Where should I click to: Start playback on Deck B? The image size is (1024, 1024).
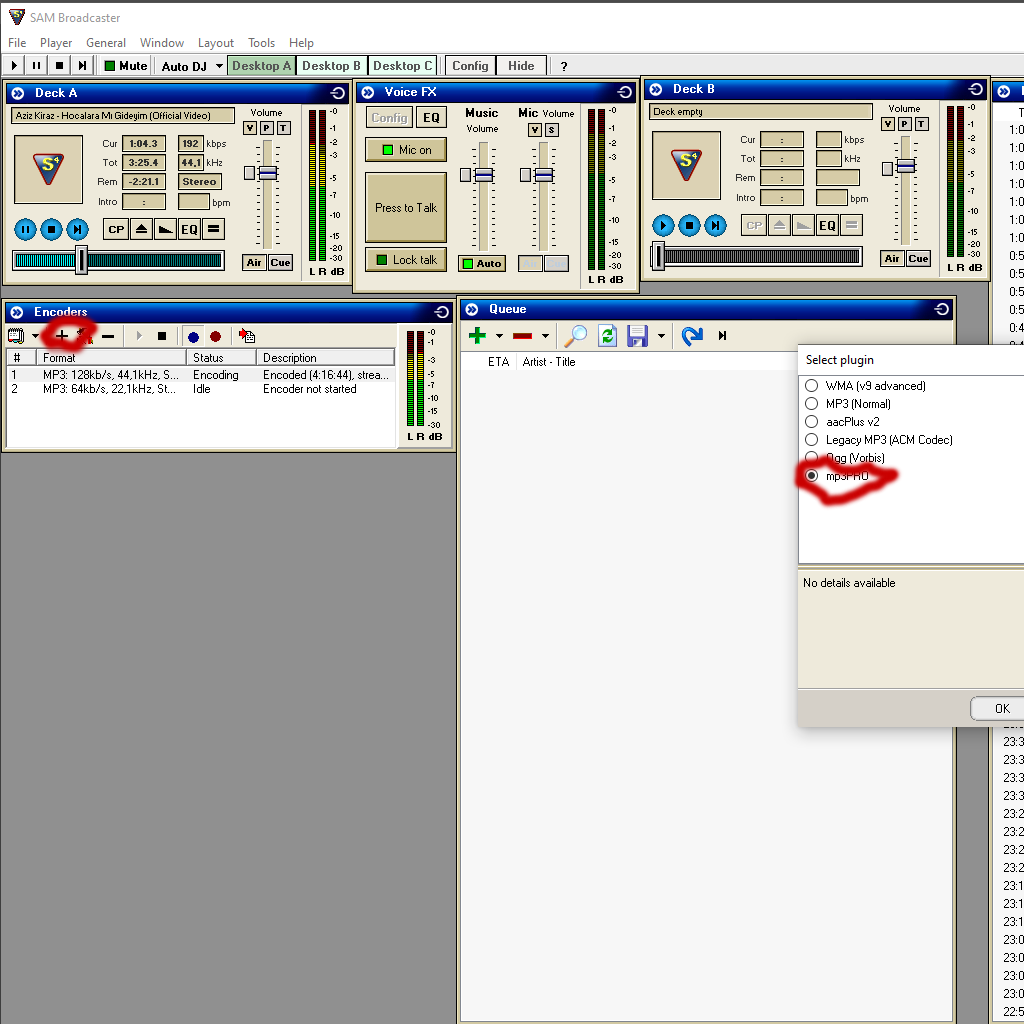(x=663, y=226)
